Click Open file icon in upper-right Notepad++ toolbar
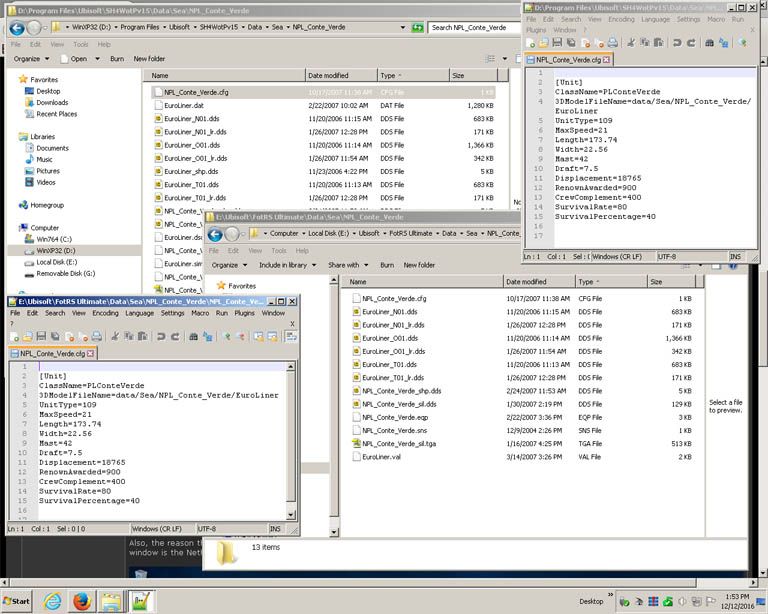 point(543,43)
